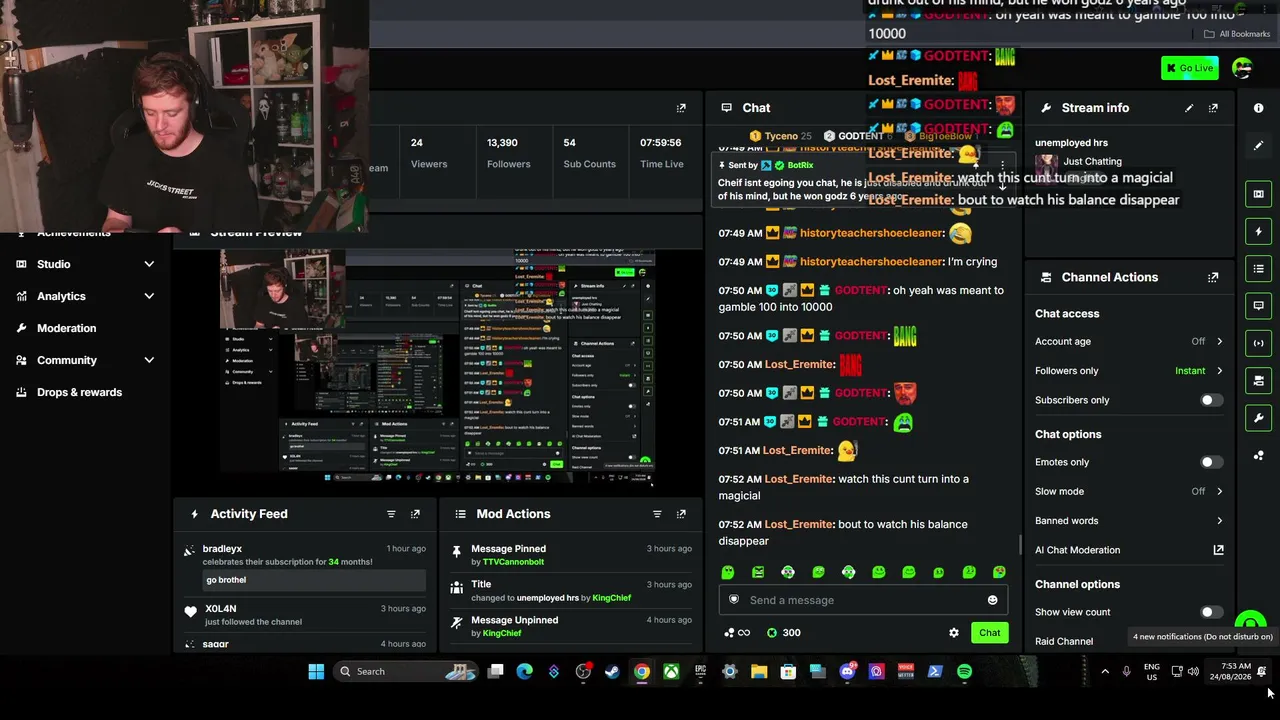Screen dimensions: 1280x720
Task: Open Spotify from the taskbar
Action: point(964,672)
